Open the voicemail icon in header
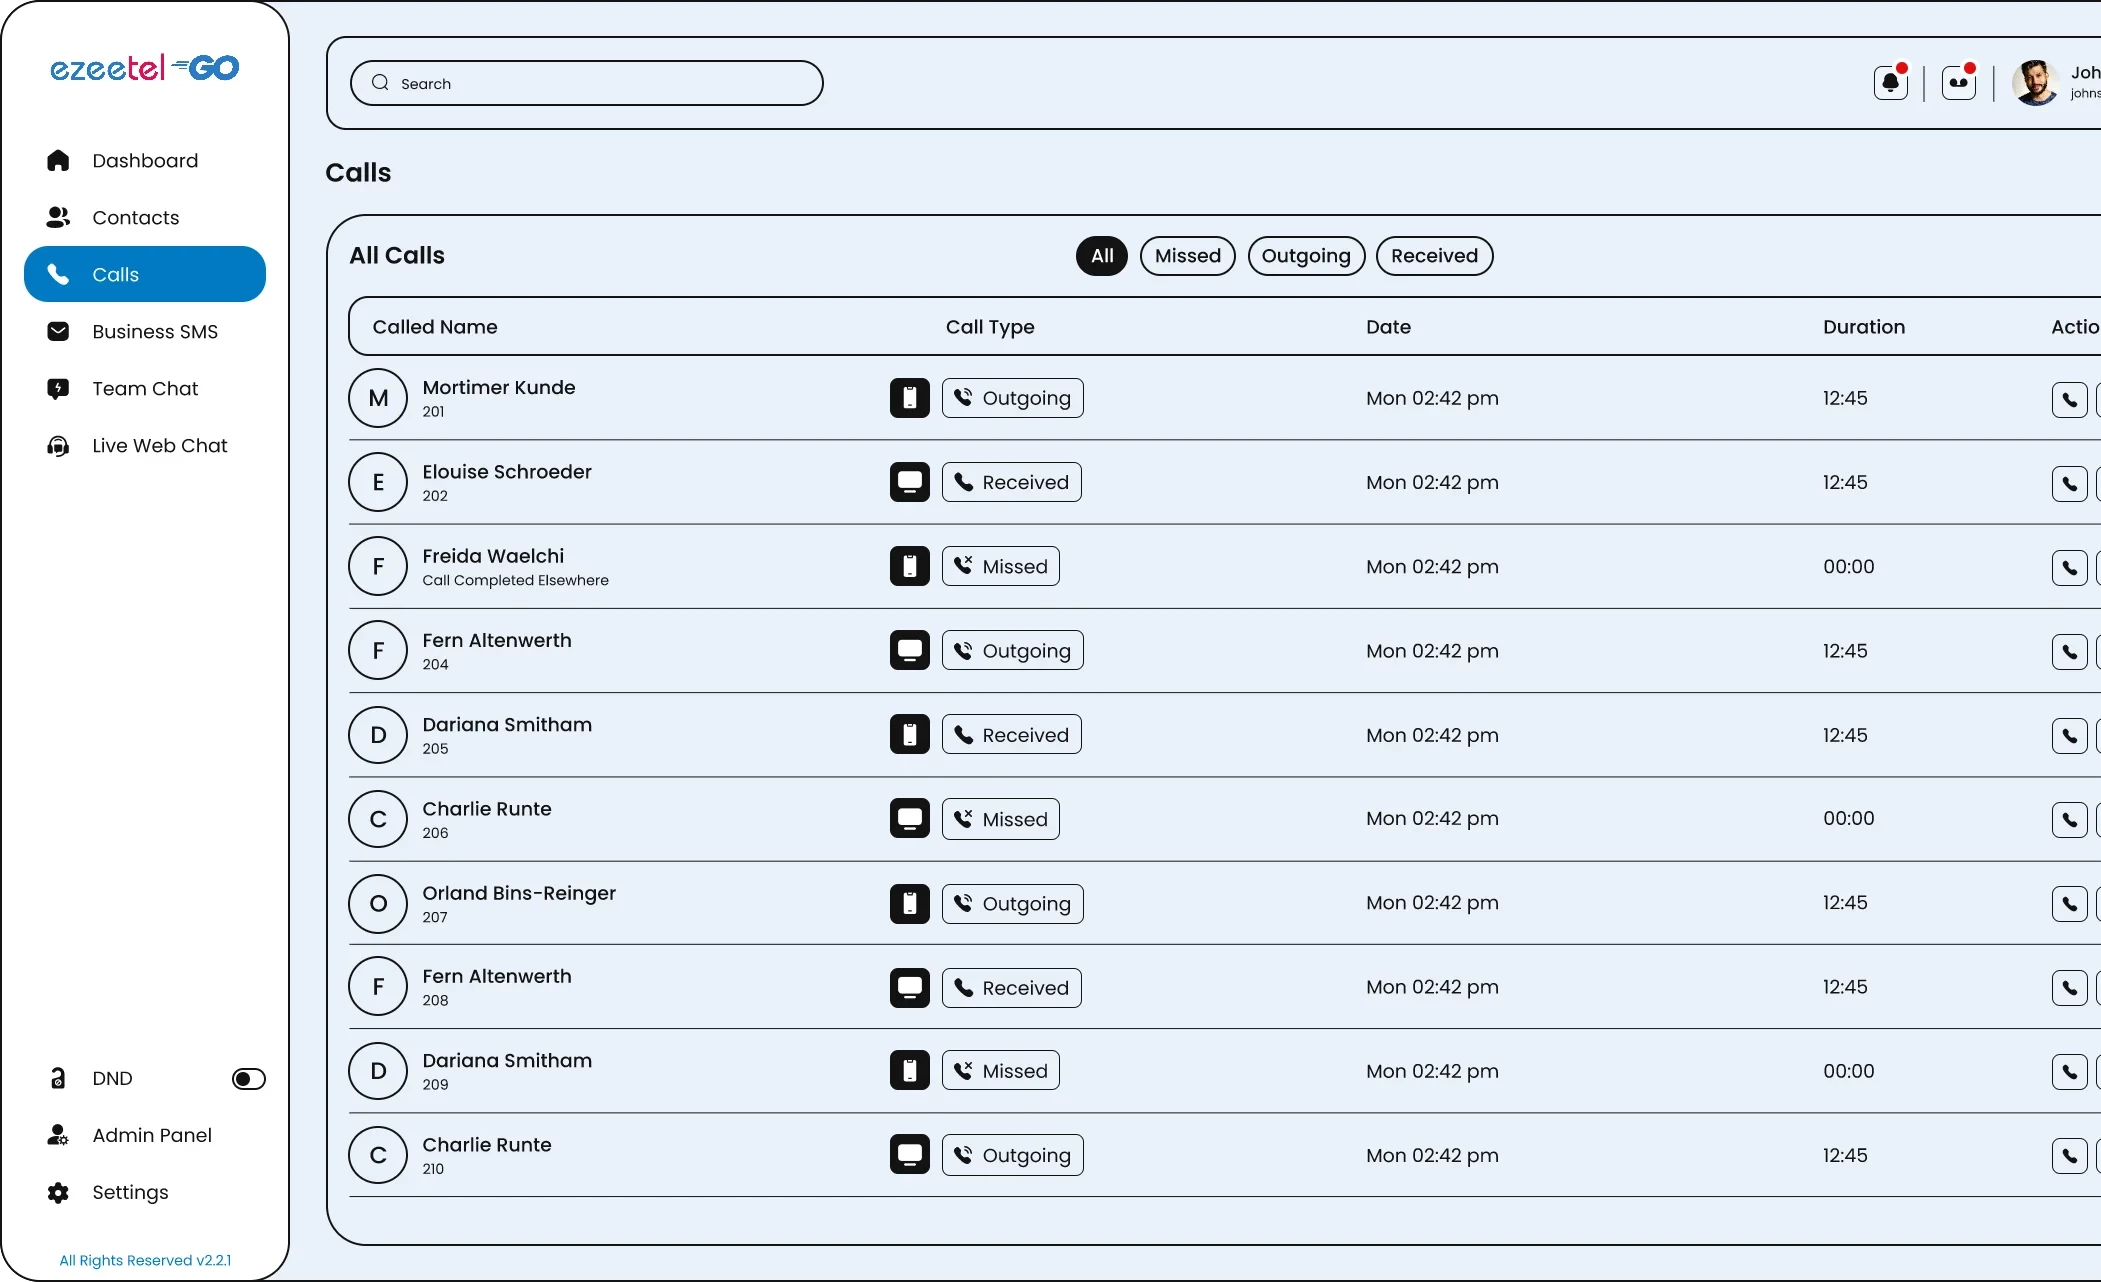2101x1282 pixels. click(1958, 83)
